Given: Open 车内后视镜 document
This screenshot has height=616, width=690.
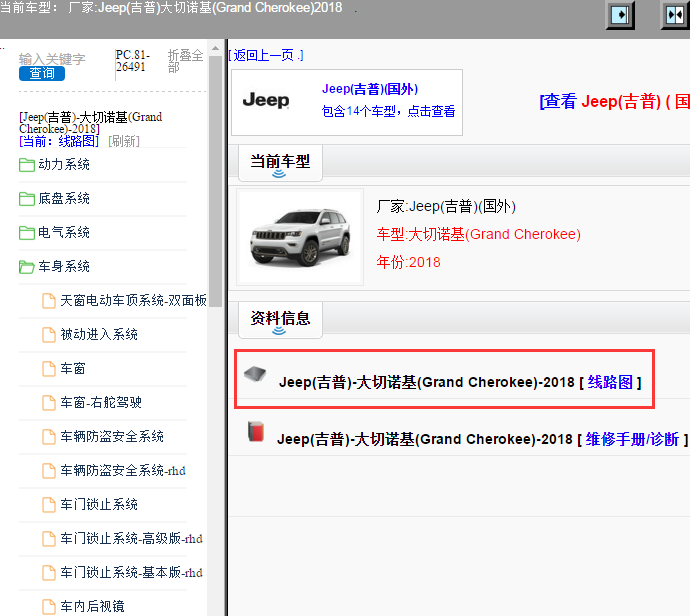Looking at the screenshot, I should tap(92, 606).
